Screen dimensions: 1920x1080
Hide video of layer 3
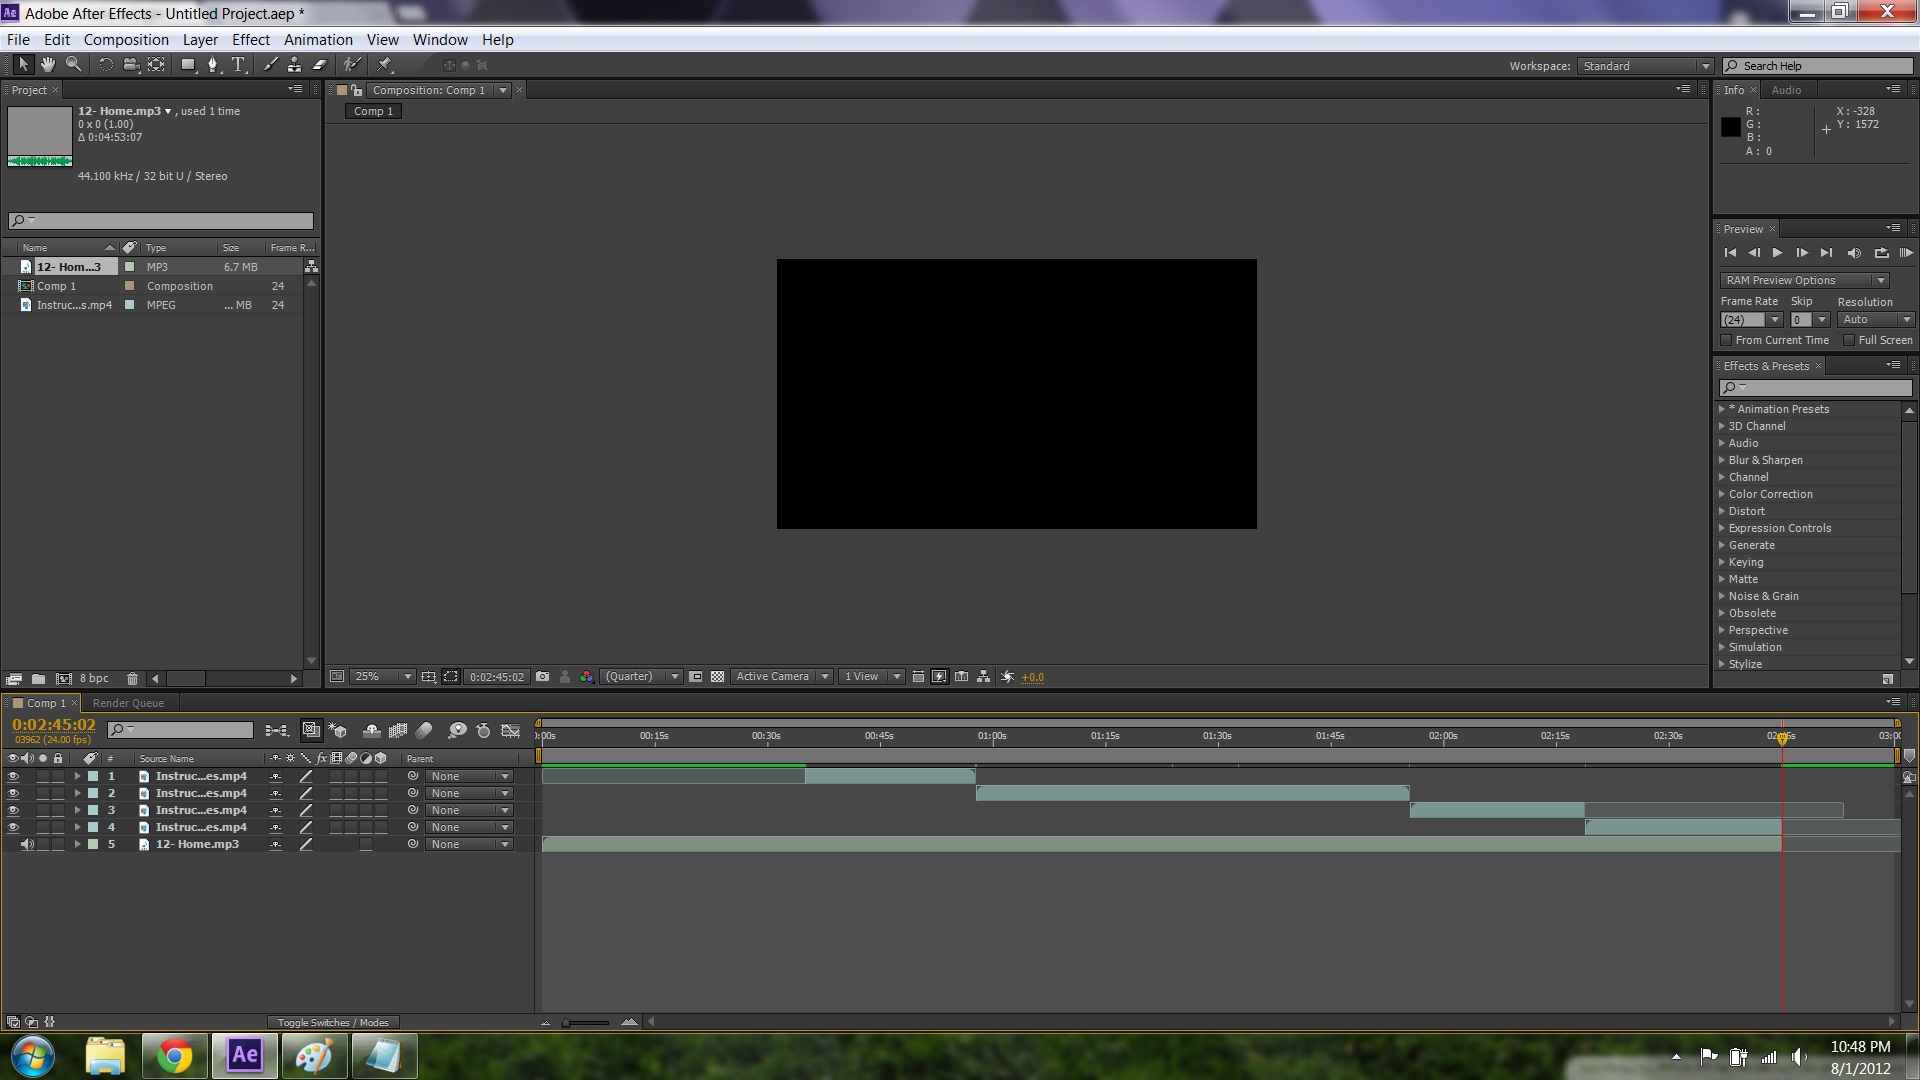coord(13,810)
